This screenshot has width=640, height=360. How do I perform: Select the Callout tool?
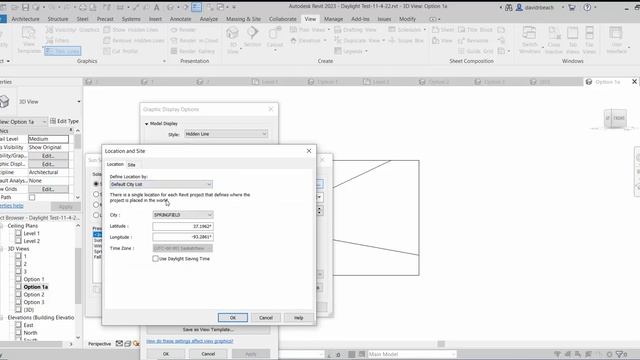[x=275, y=38]
